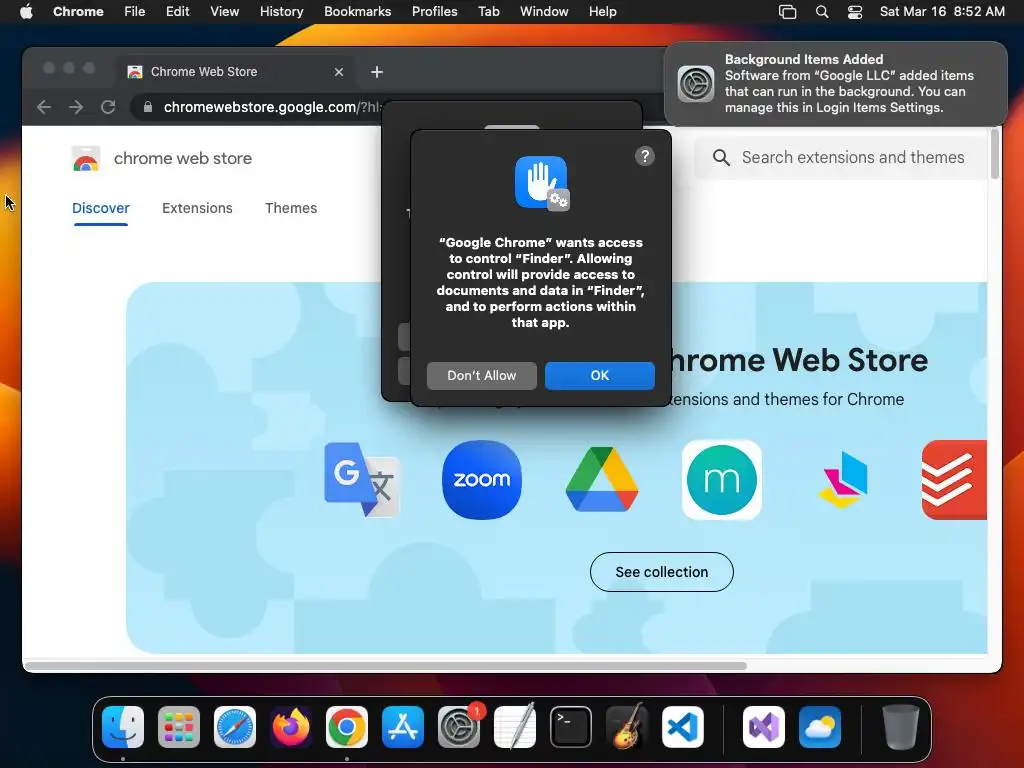
Task: Open the Bookmarks menu
Action: pos(357,11)
